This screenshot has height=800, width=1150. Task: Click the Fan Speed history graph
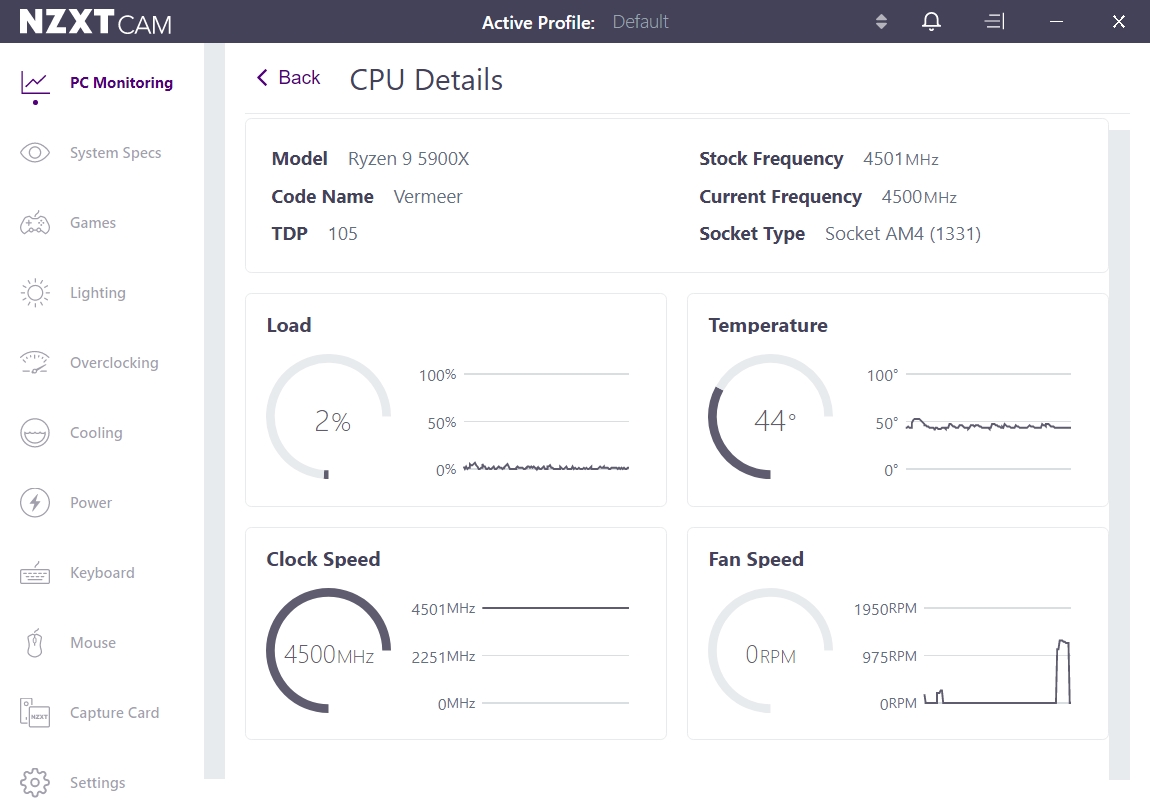(997, 656)
